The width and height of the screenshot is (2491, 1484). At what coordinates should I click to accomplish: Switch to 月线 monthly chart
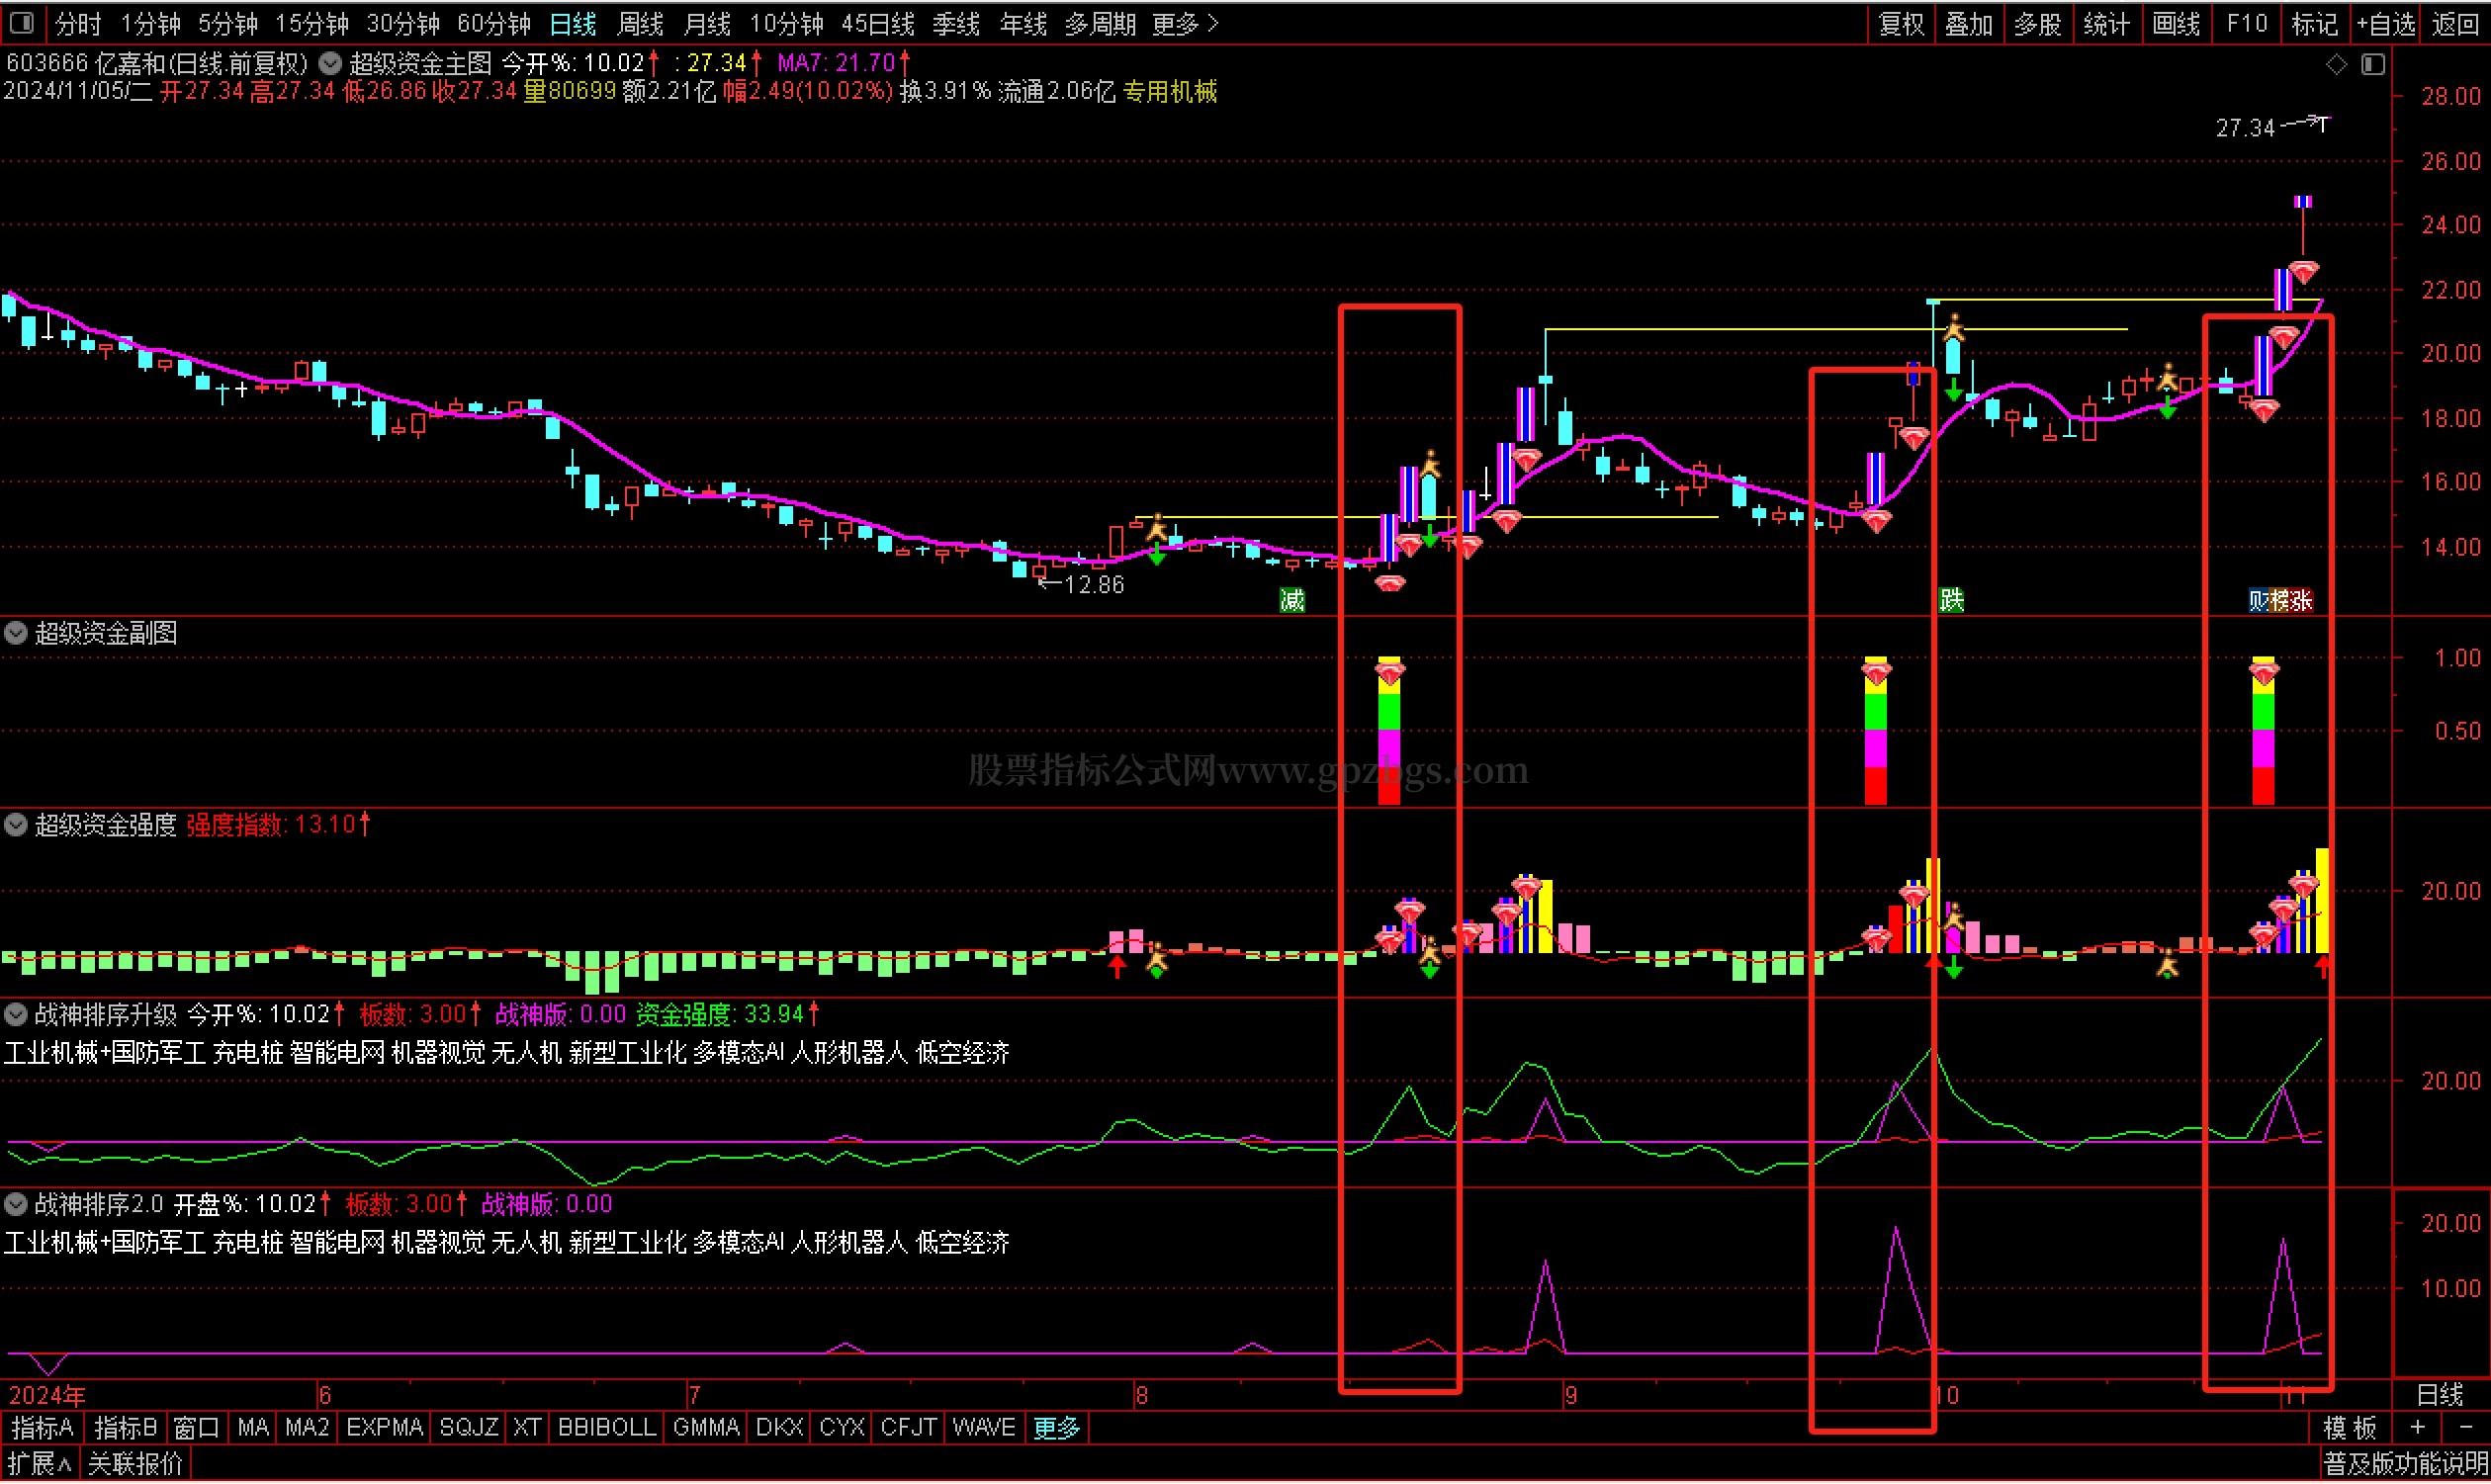pyautogui.click(x=708, y=23)
